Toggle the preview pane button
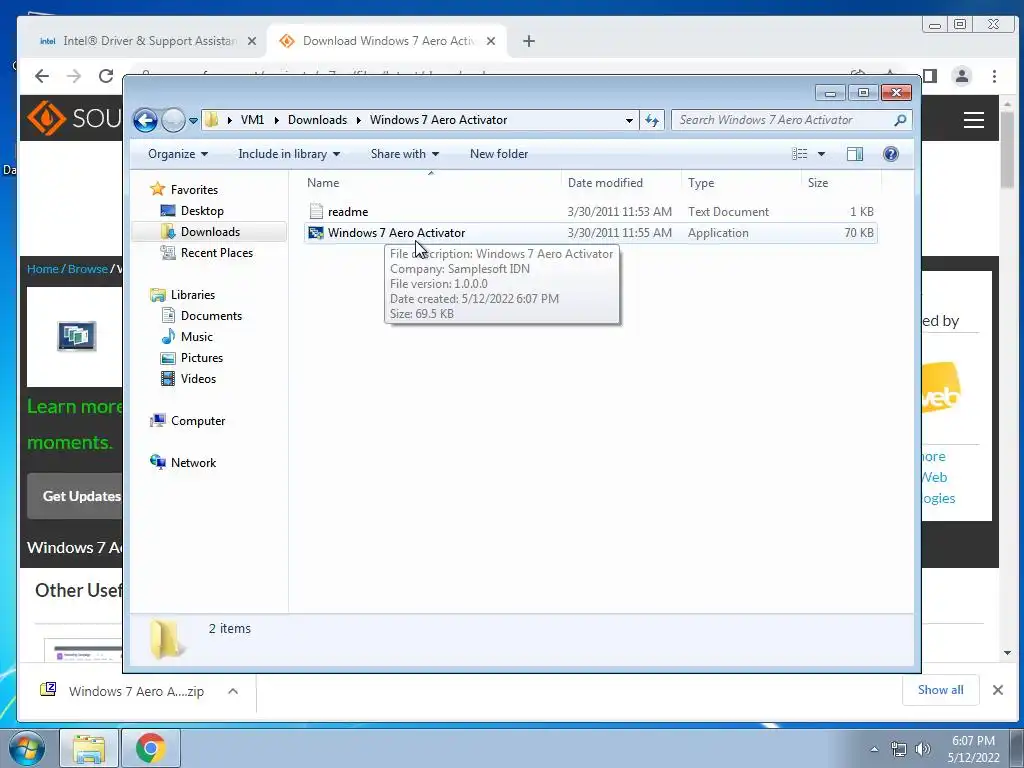 coord(855,154)
